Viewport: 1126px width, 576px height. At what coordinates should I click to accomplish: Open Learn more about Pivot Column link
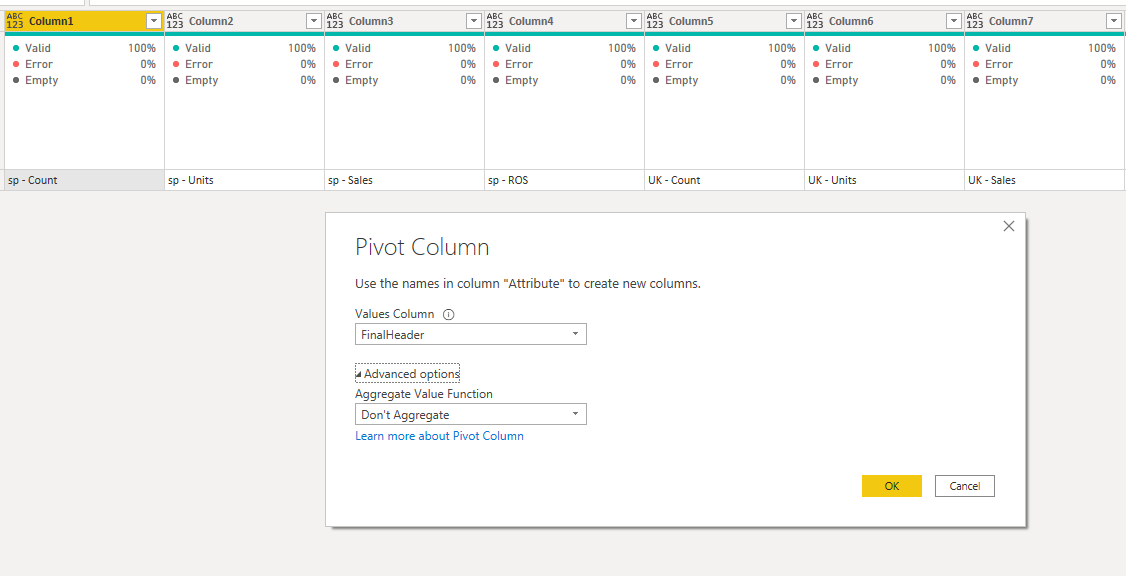coord(439,436)
